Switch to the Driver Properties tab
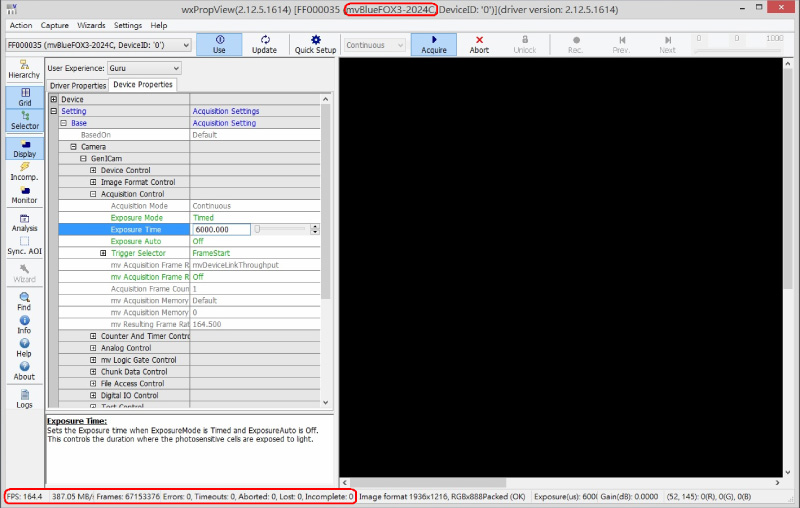This screenshot has width=800, height=508. coord(77,85)
